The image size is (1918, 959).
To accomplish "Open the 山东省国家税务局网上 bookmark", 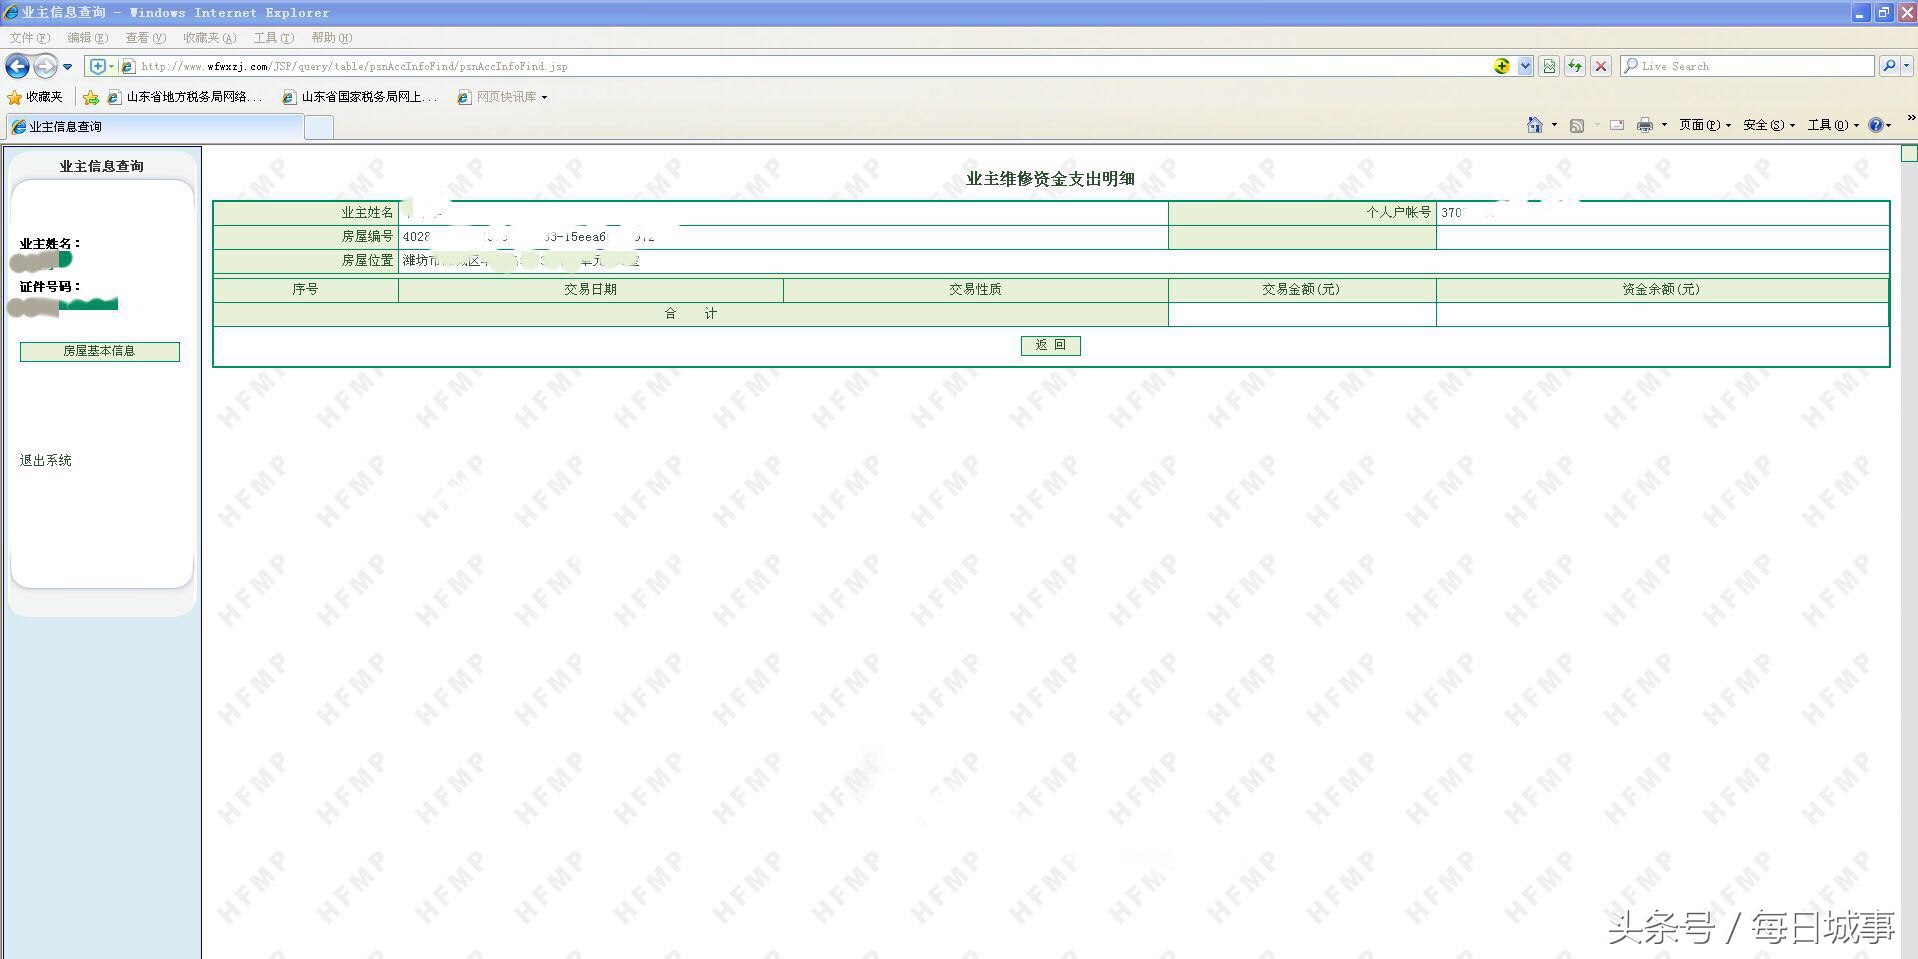I will 359,97.
